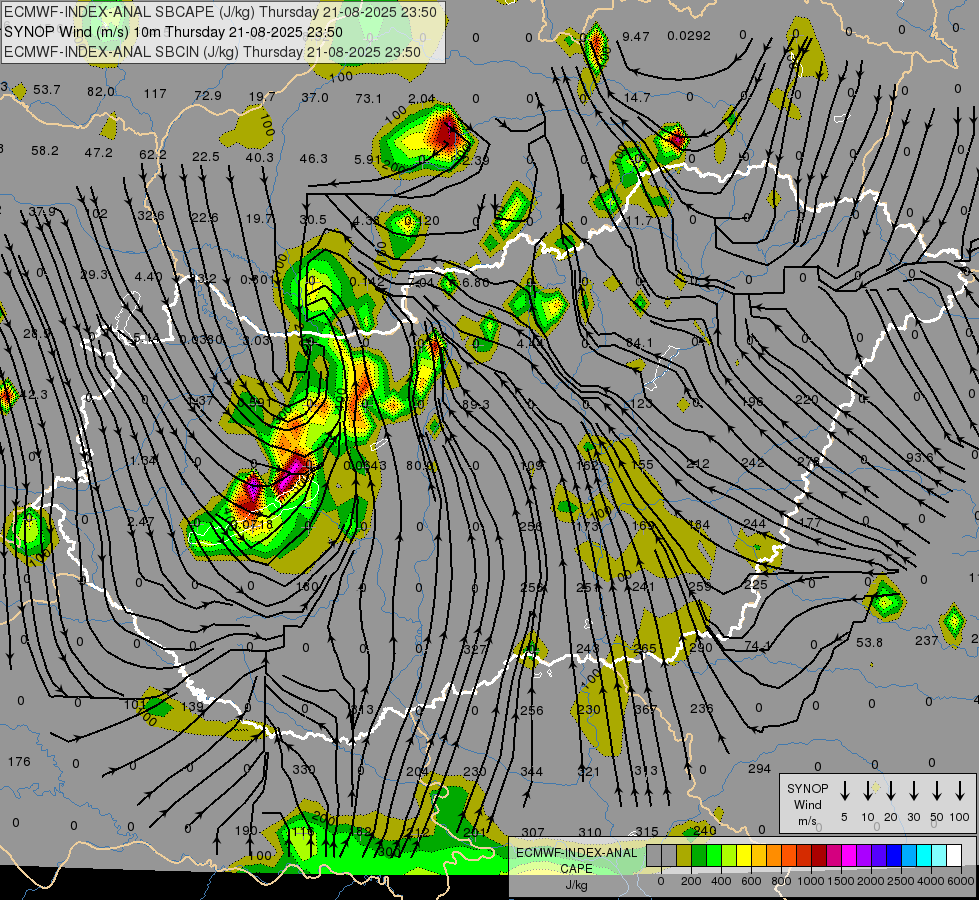The width and height of the screenshot is (979, 900).
Task: Click the map value 294
Action: point(759,769)
